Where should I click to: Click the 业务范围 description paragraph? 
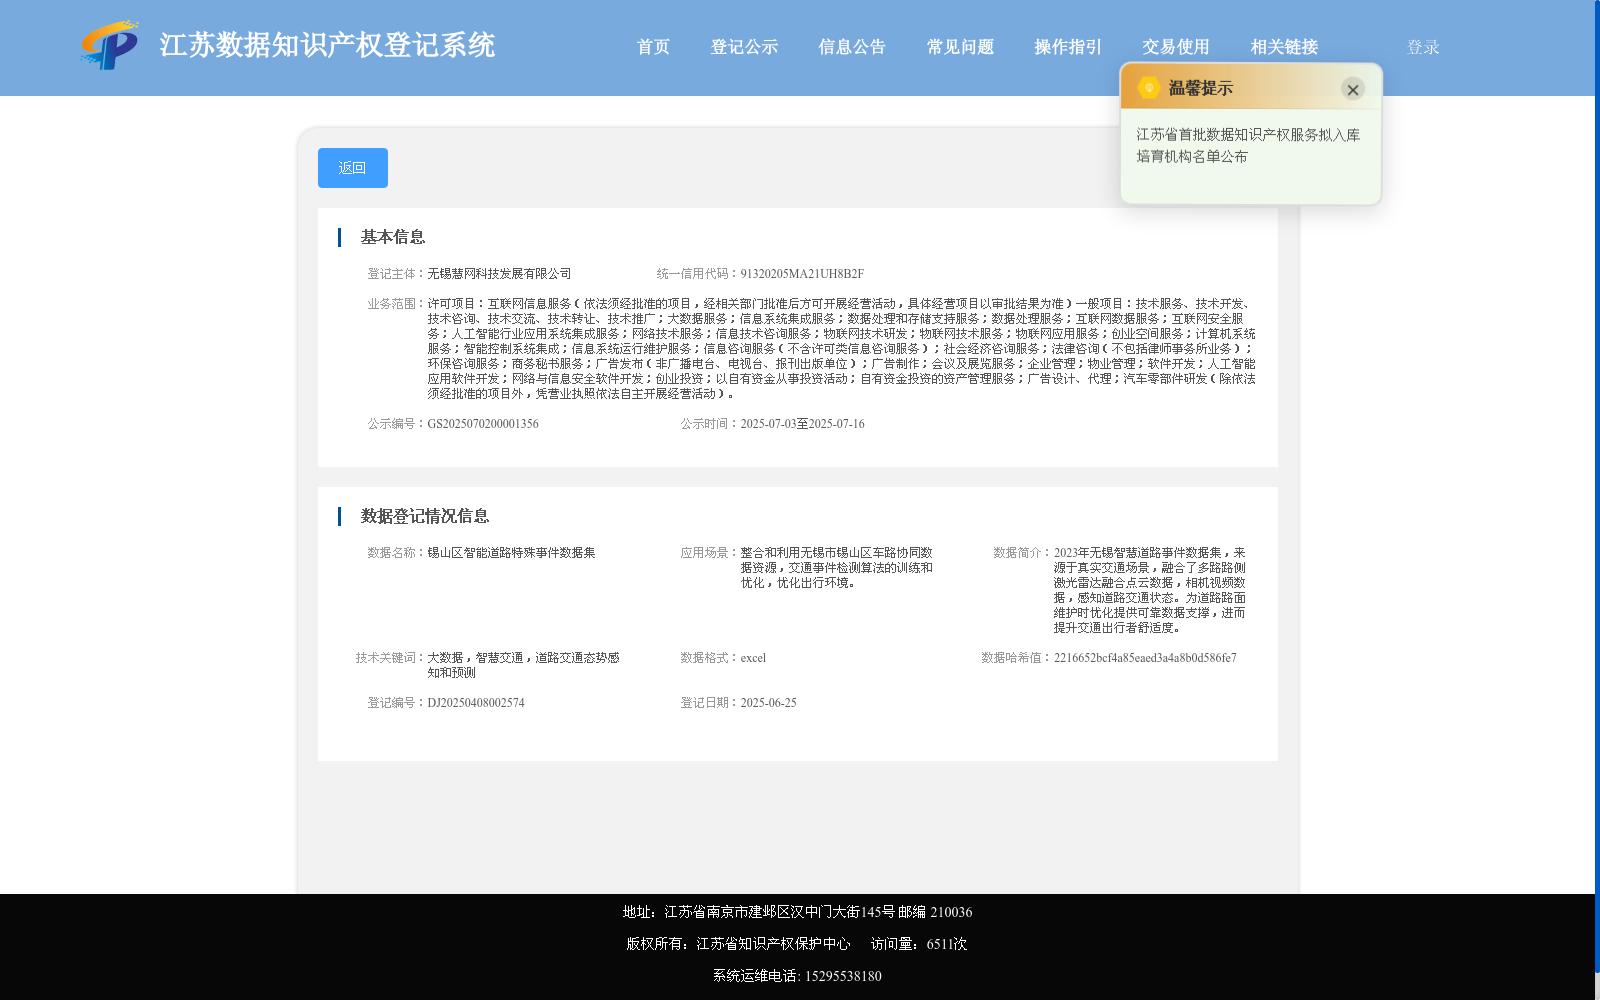coord(841,349)
